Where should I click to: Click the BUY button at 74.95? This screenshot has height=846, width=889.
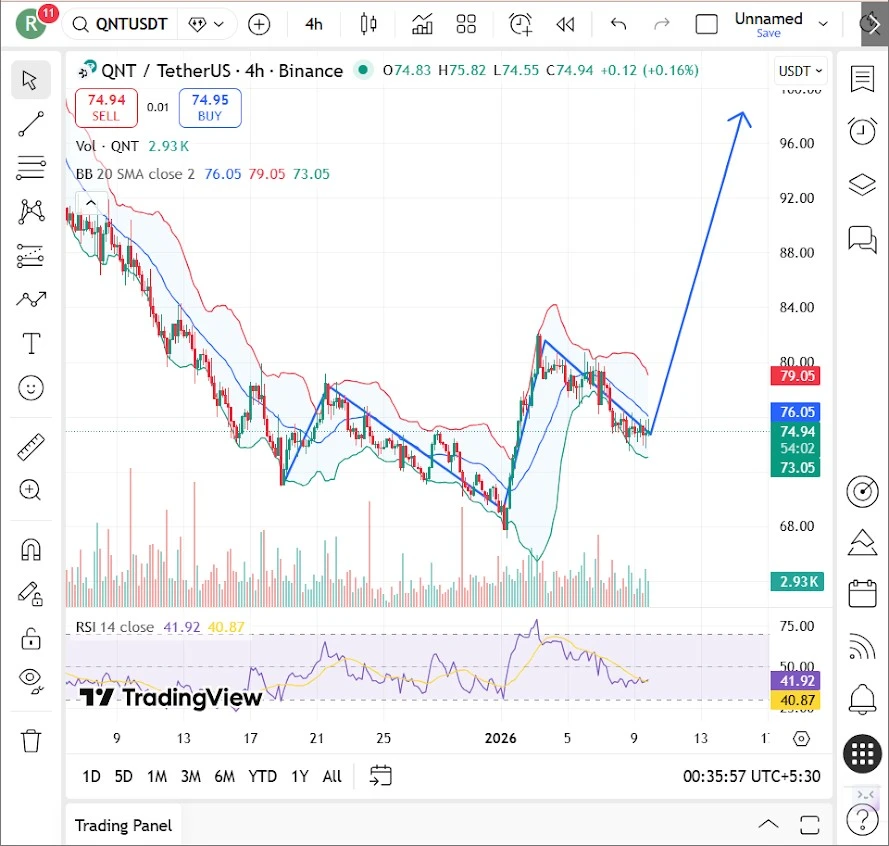[x=209, y=108]
